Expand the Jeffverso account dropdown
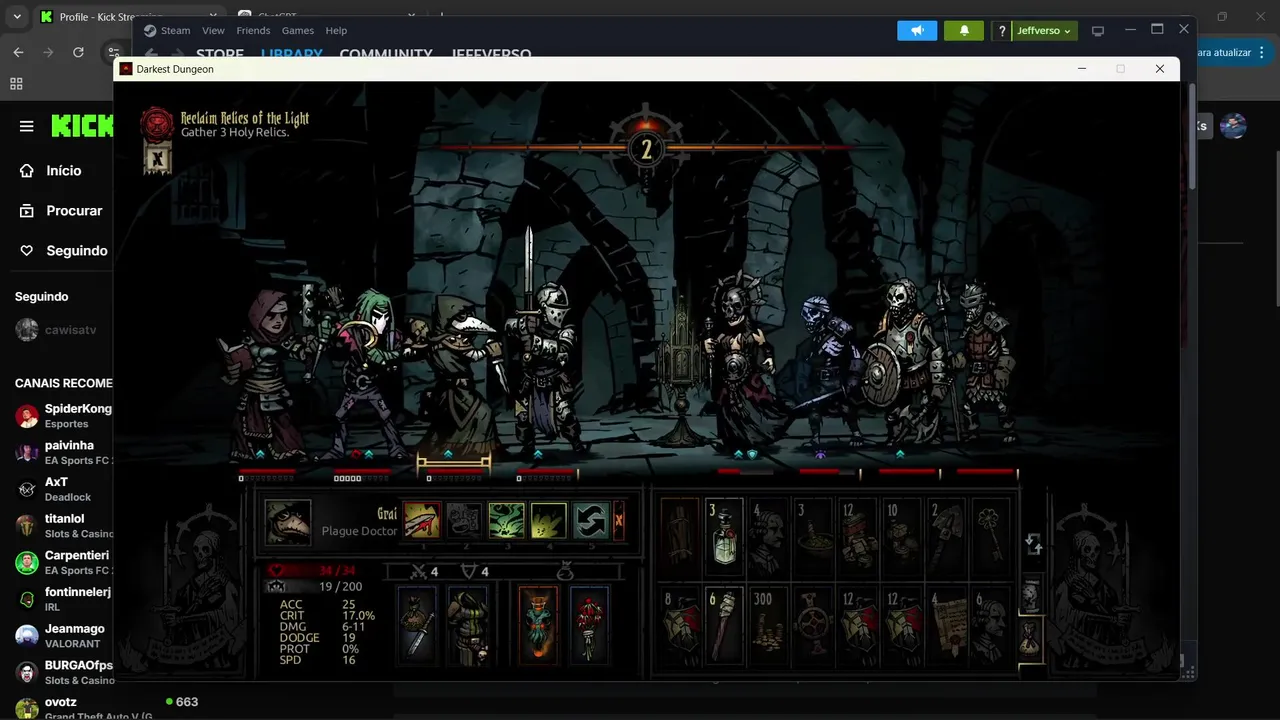Screen dimensions: 1280x720 [x=1044, y=31]
